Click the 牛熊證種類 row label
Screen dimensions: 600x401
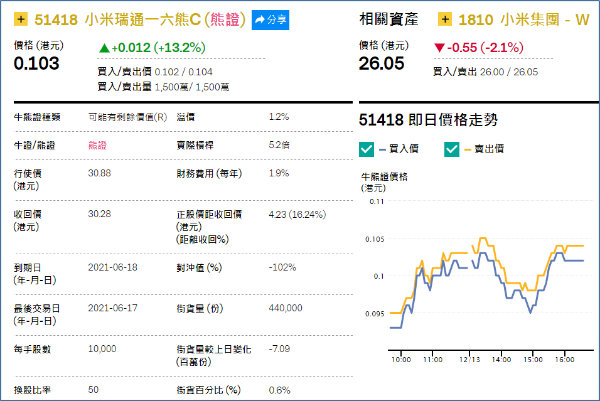pos(37,117)
